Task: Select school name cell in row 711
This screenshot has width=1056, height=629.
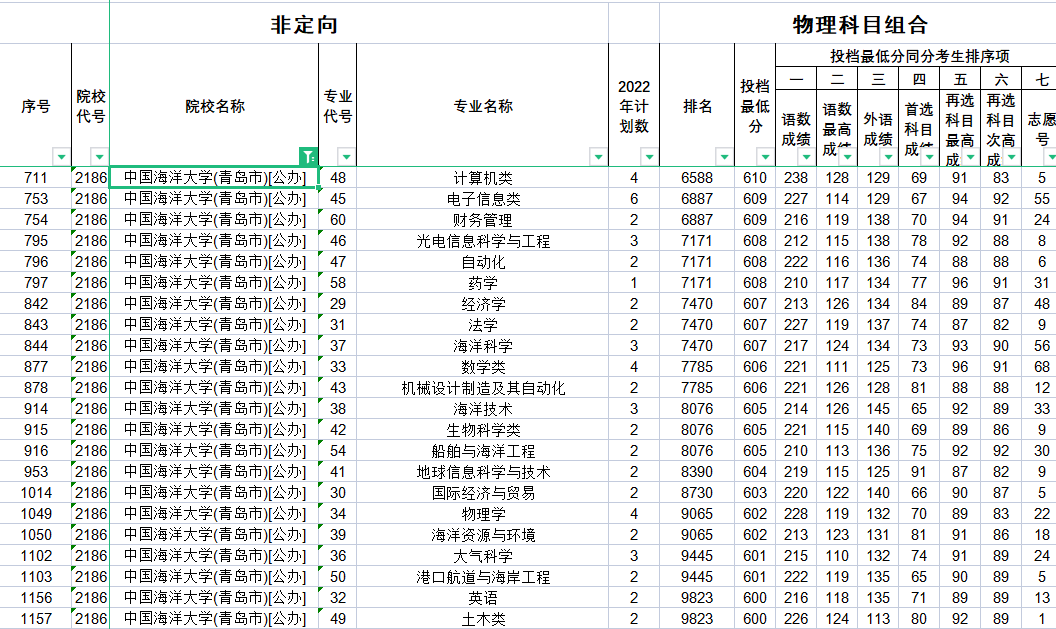Action: 214,178
